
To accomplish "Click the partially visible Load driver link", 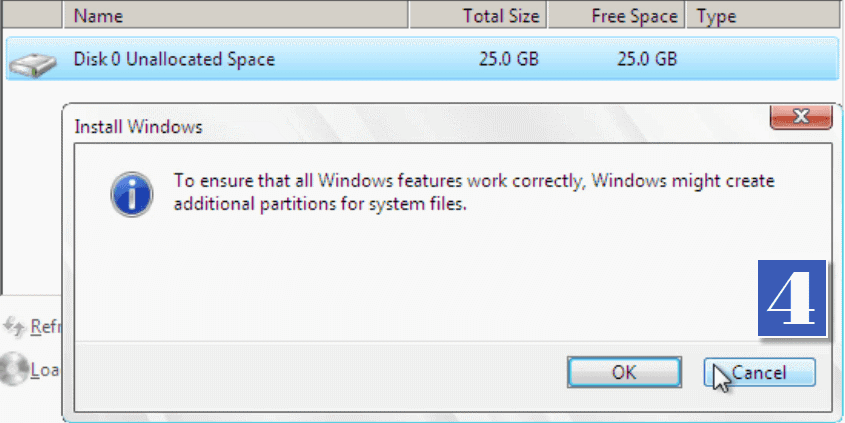I will click(x=47, y=370).
